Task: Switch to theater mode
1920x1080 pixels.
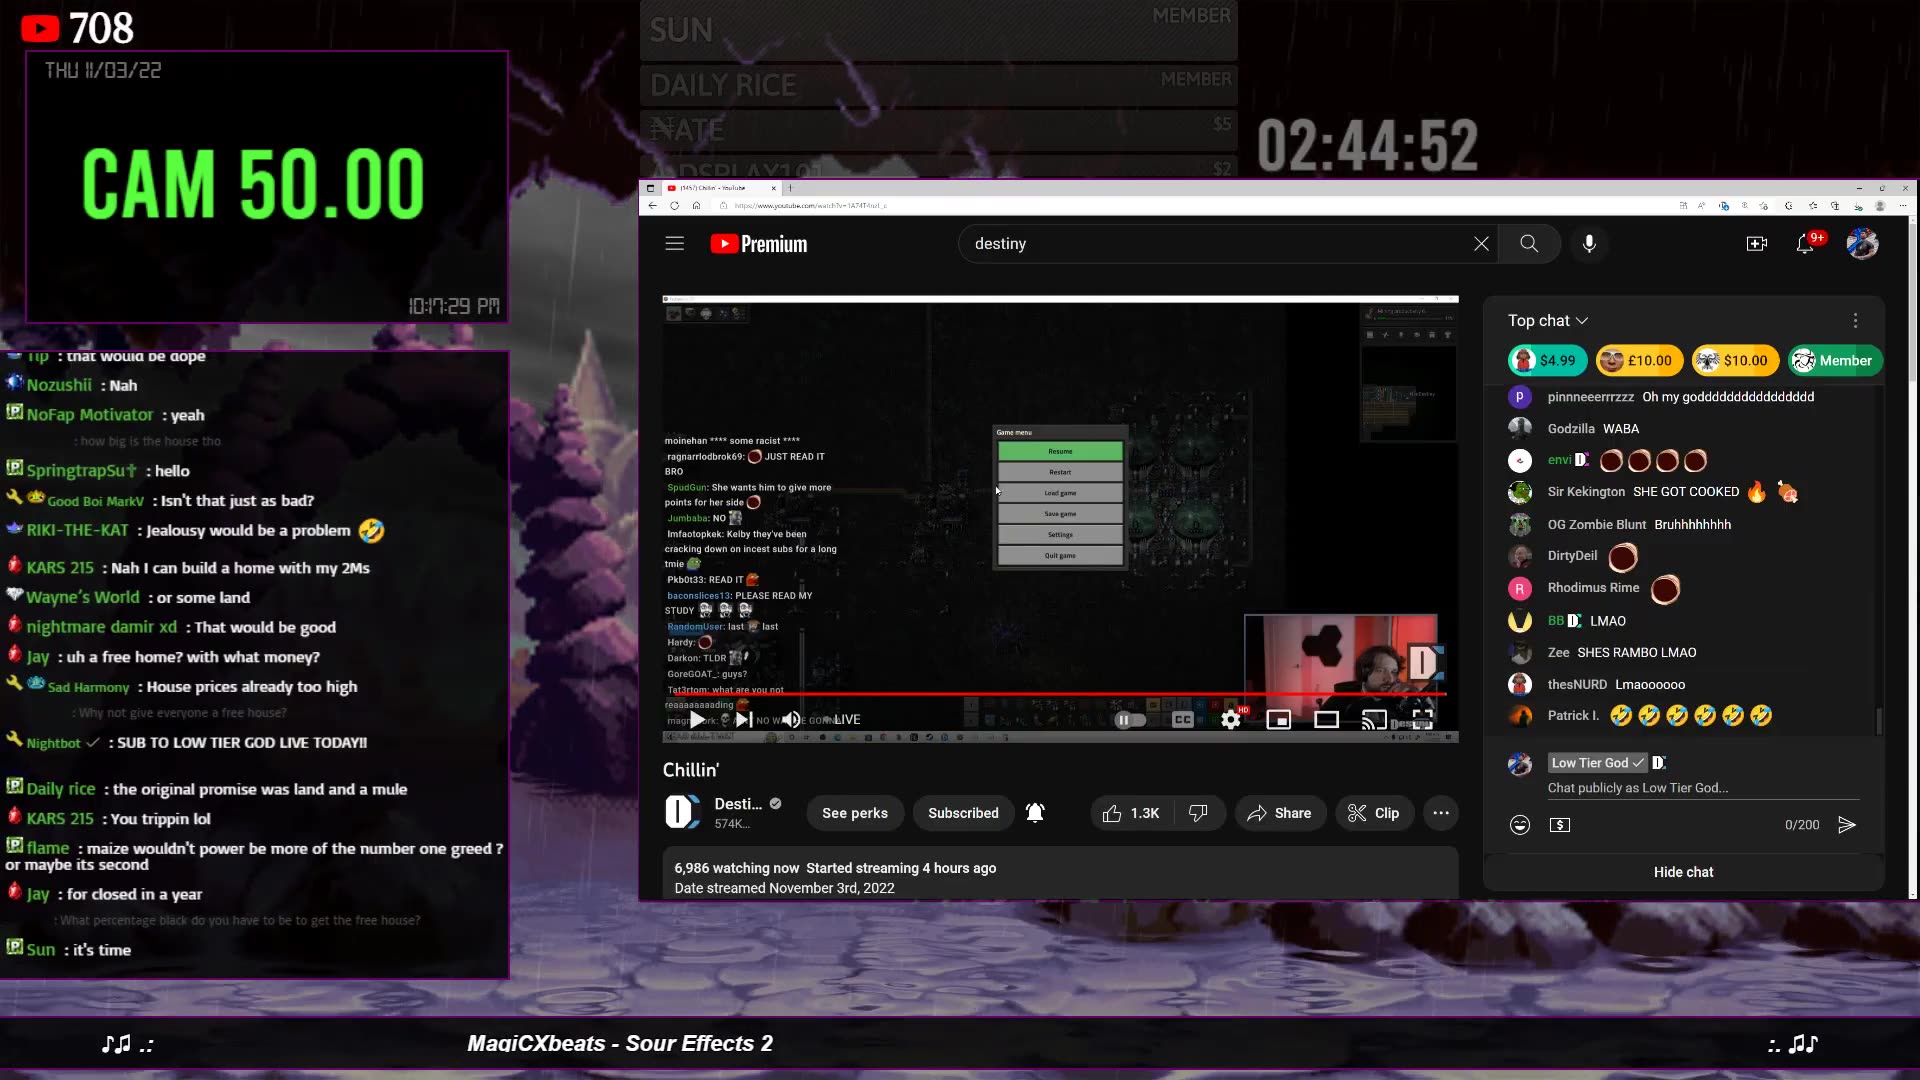Action: click(x=1327, y=719)
